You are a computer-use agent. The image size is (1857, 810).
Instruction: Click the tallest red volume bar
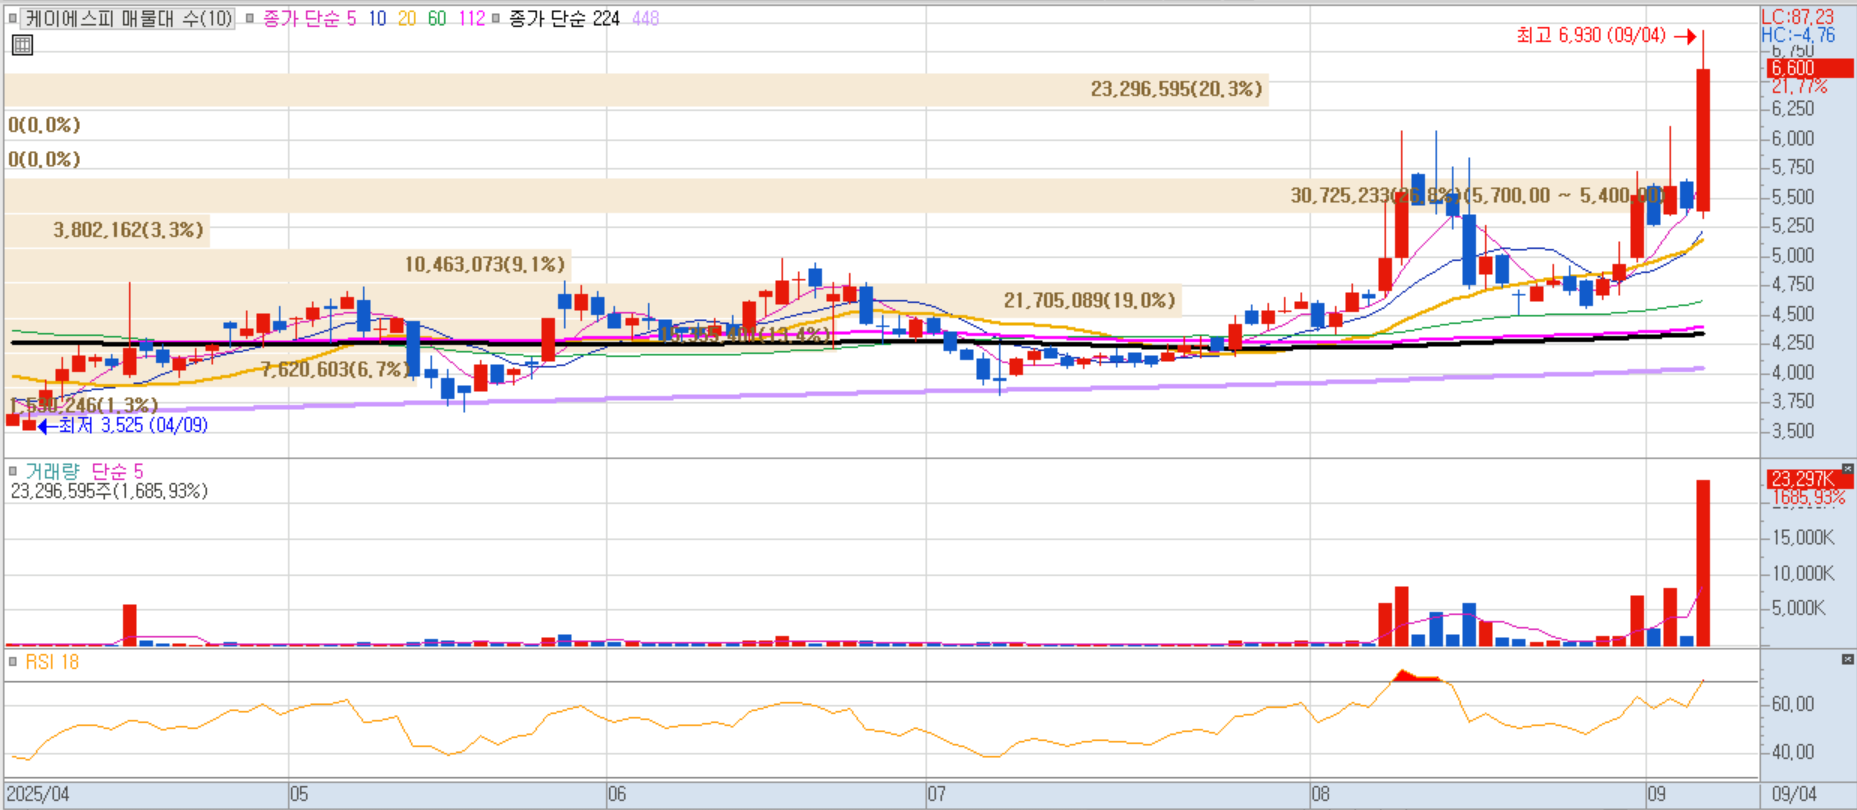(x=1703, y=563)
